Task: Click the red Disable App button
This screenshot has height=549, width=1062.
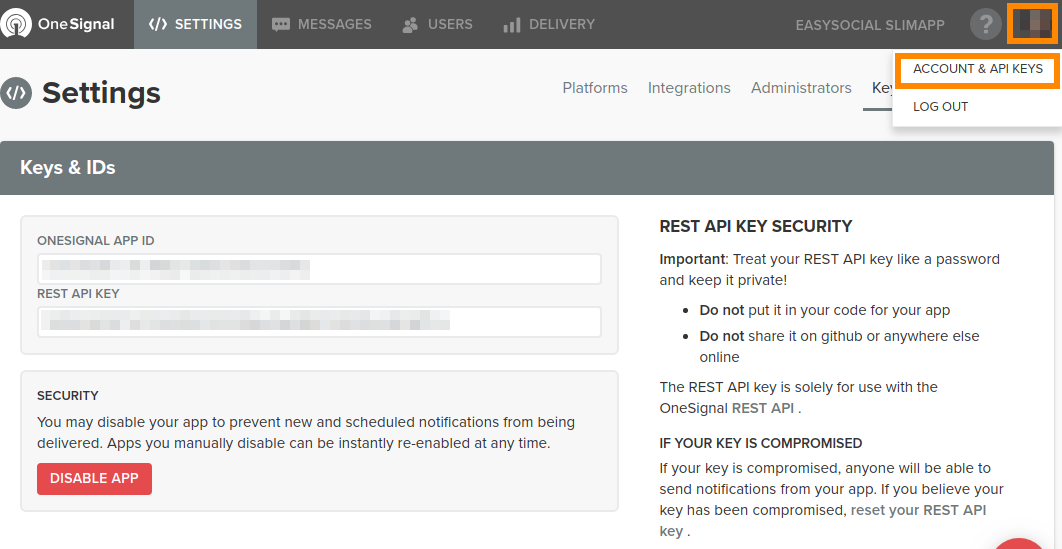Action: click(94, 479)
